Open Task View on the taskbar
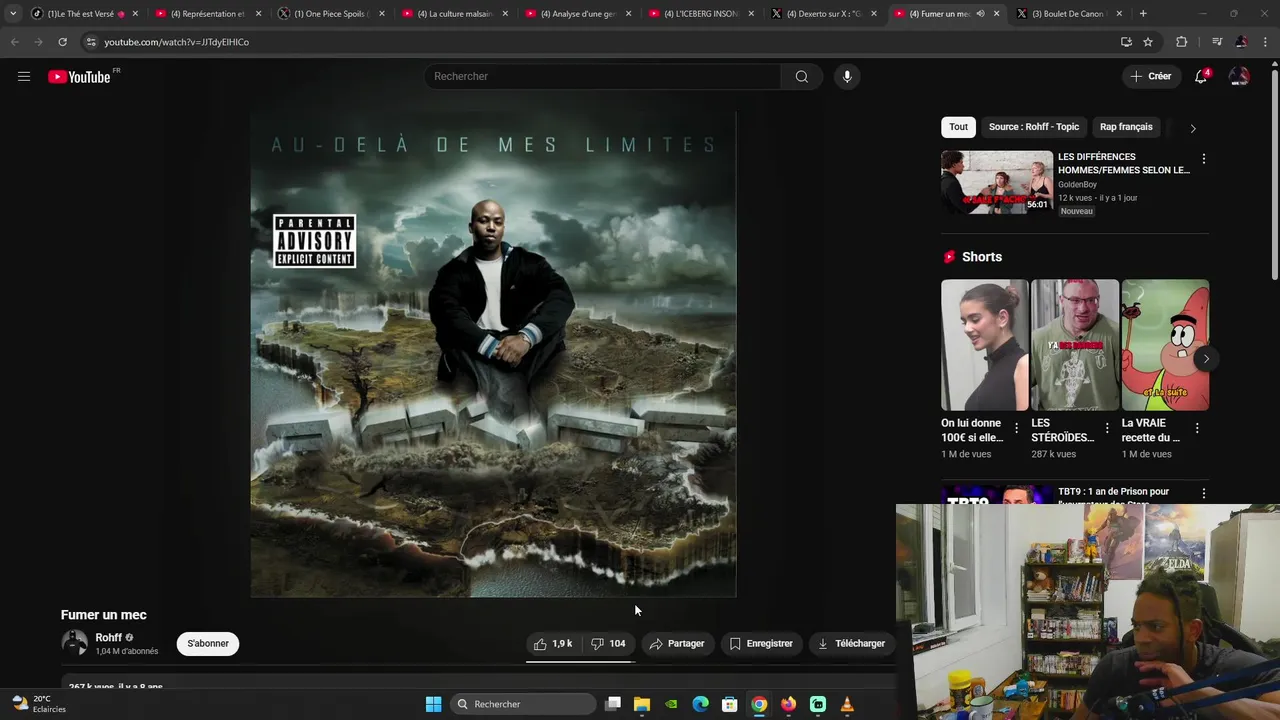The image size is (1280, 720). (x=613, y=704)
